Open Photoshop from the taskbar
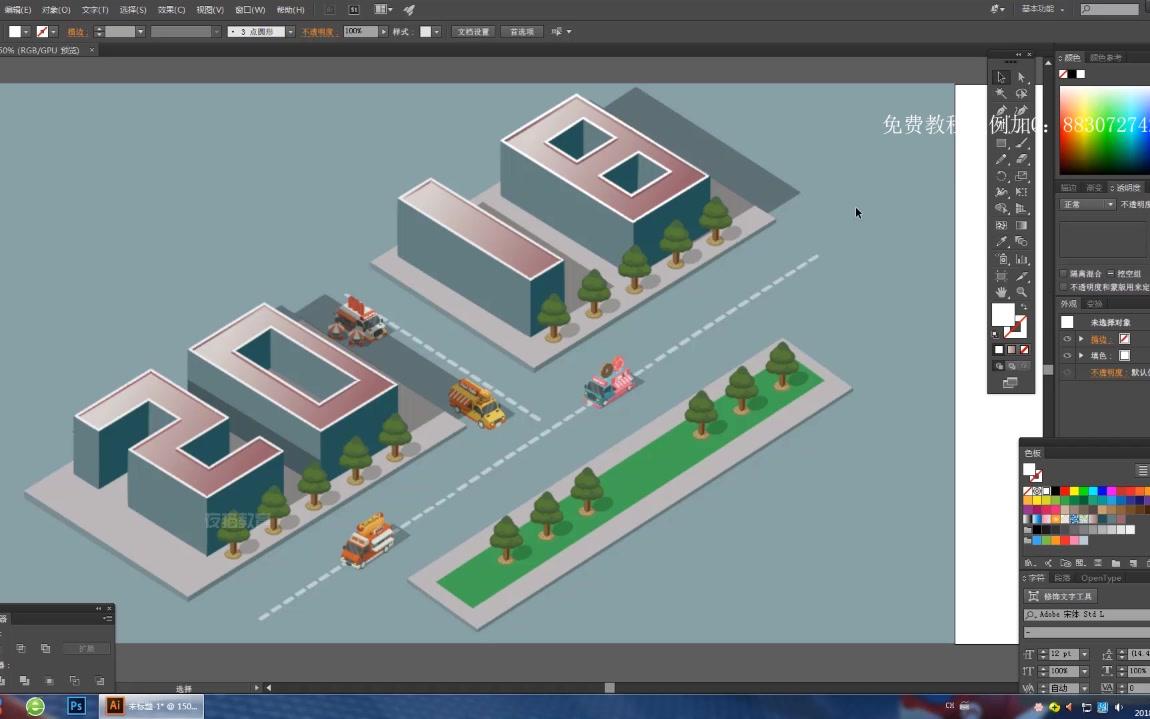The width and height of the screenshot is (1150, 719). [76, 706]
